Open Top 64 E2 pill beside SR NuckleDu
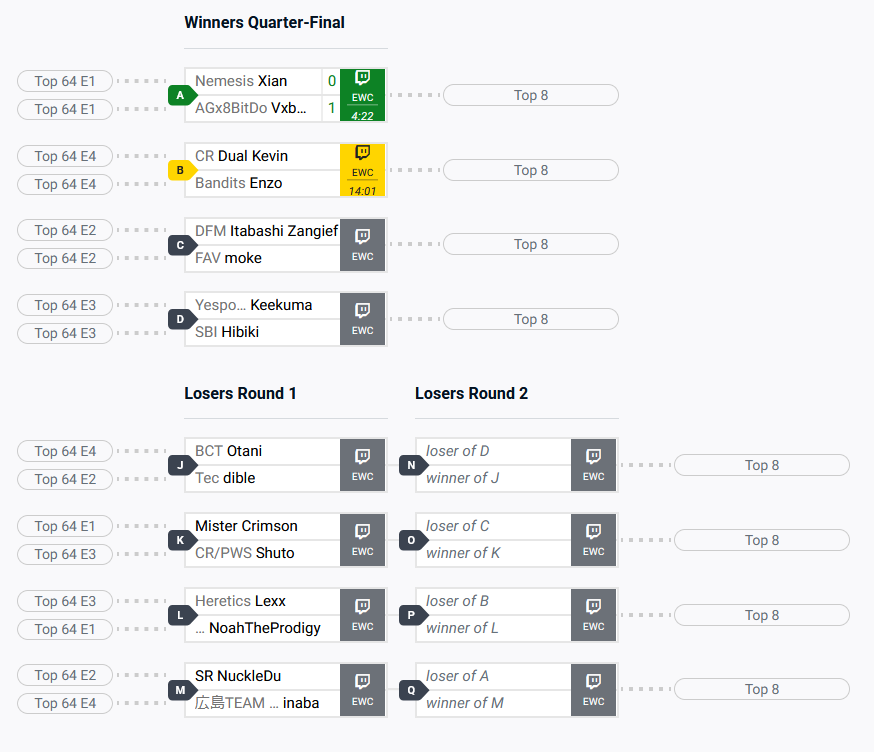Screen dimensions: 874x752 pyautogui.click(x=65, y=676)
